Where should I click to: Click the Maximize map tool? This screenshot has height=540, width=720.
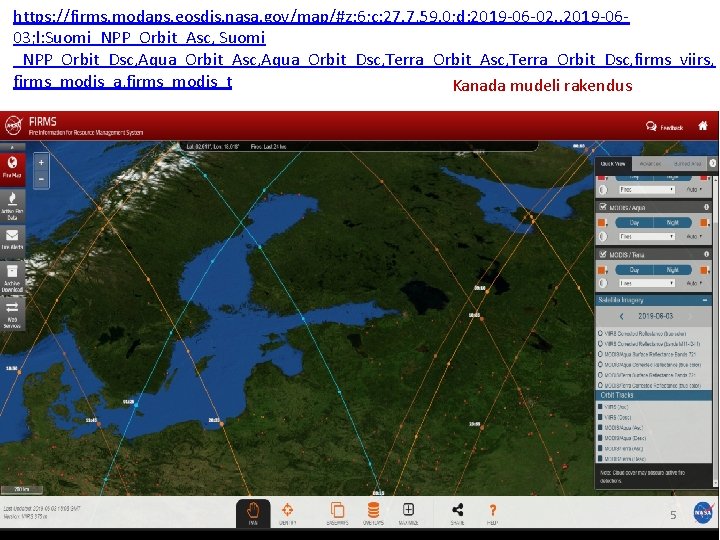(x=408, y=513)
